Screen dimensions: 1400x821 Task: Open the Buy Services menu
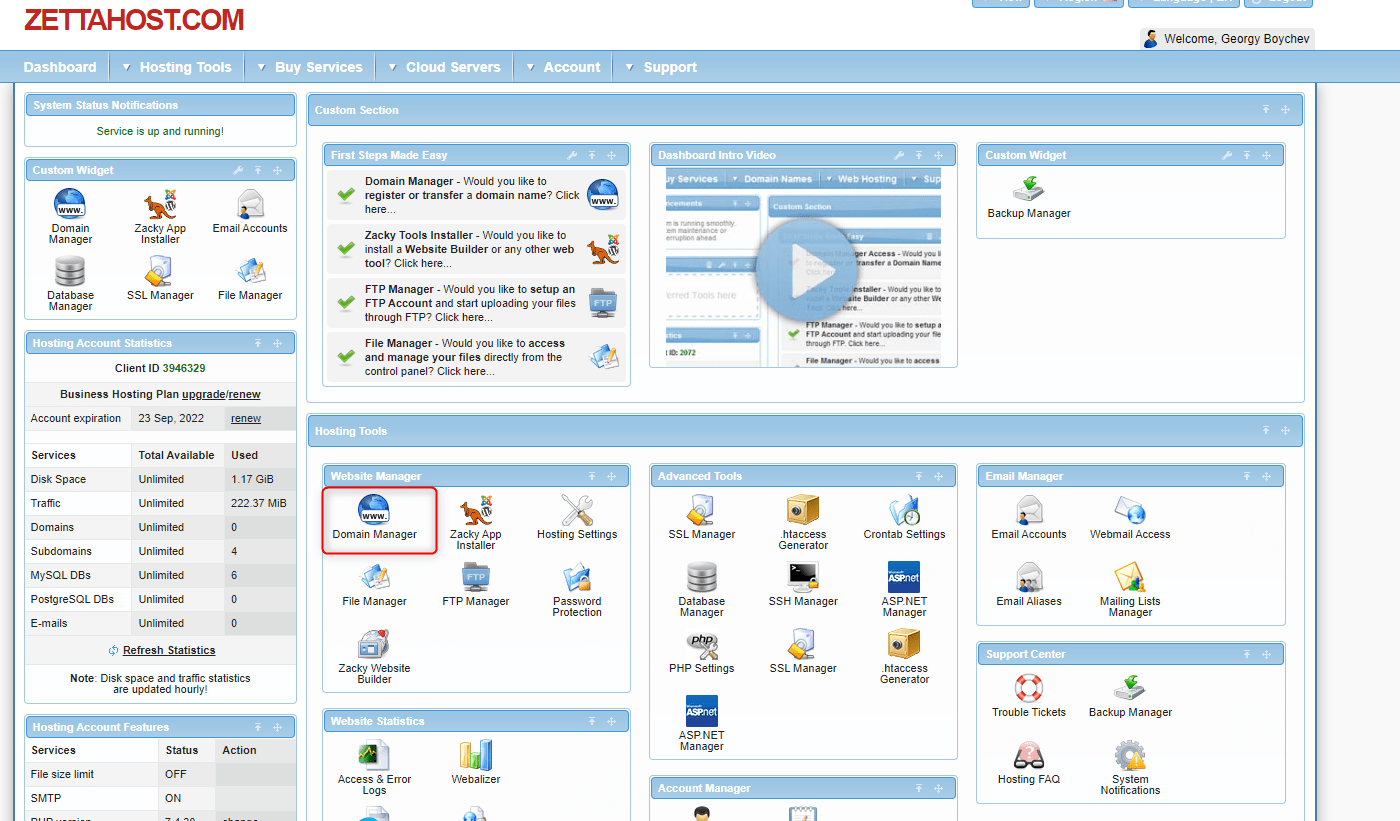309,67
